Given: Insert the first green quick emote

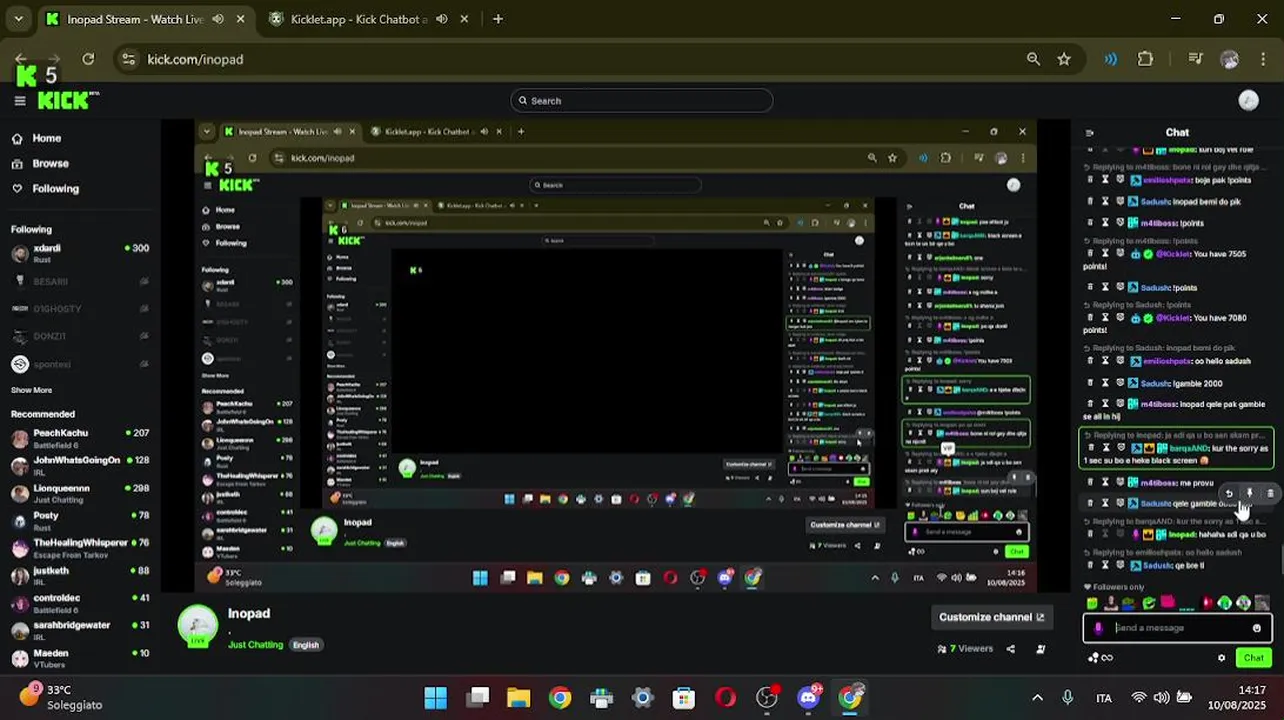Looking at the screenshot, I should click(1092, 603).
